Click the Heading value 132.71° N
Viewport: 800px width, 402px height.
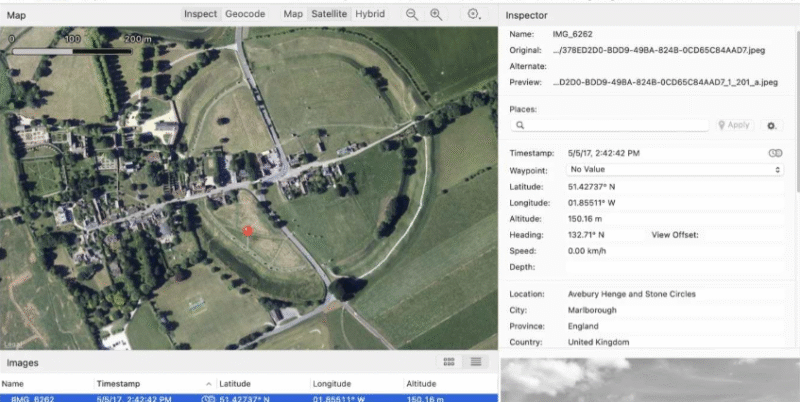tap(586, 235)
